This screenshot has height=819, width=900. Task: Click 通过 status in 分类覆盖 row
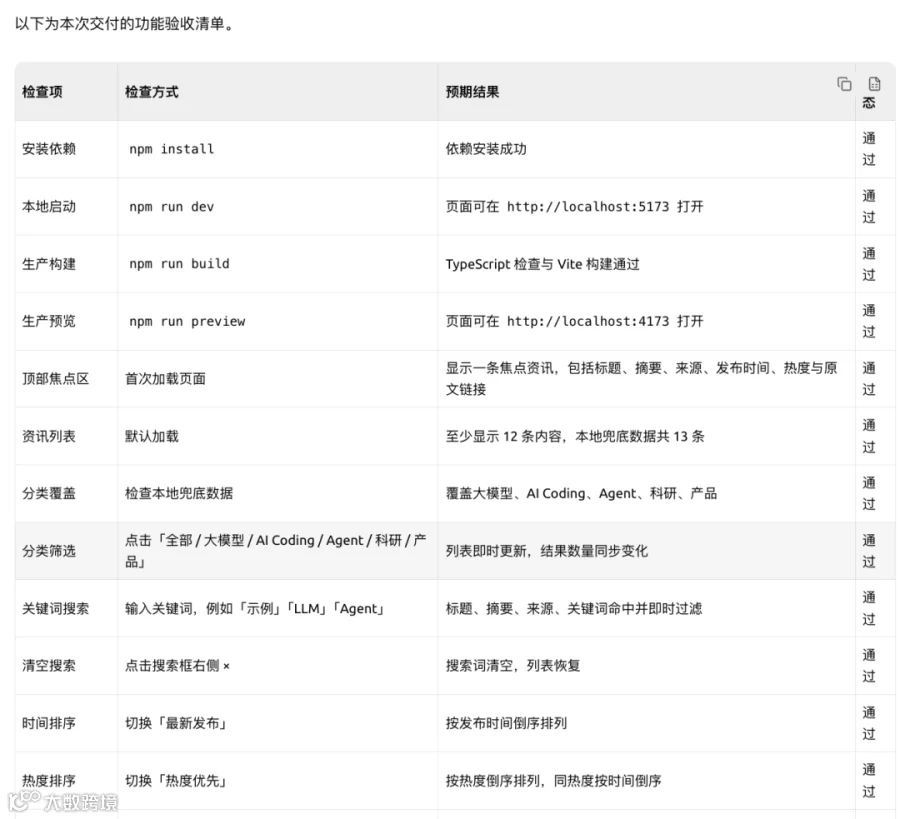pyautogui.click(x=869, y=494)
